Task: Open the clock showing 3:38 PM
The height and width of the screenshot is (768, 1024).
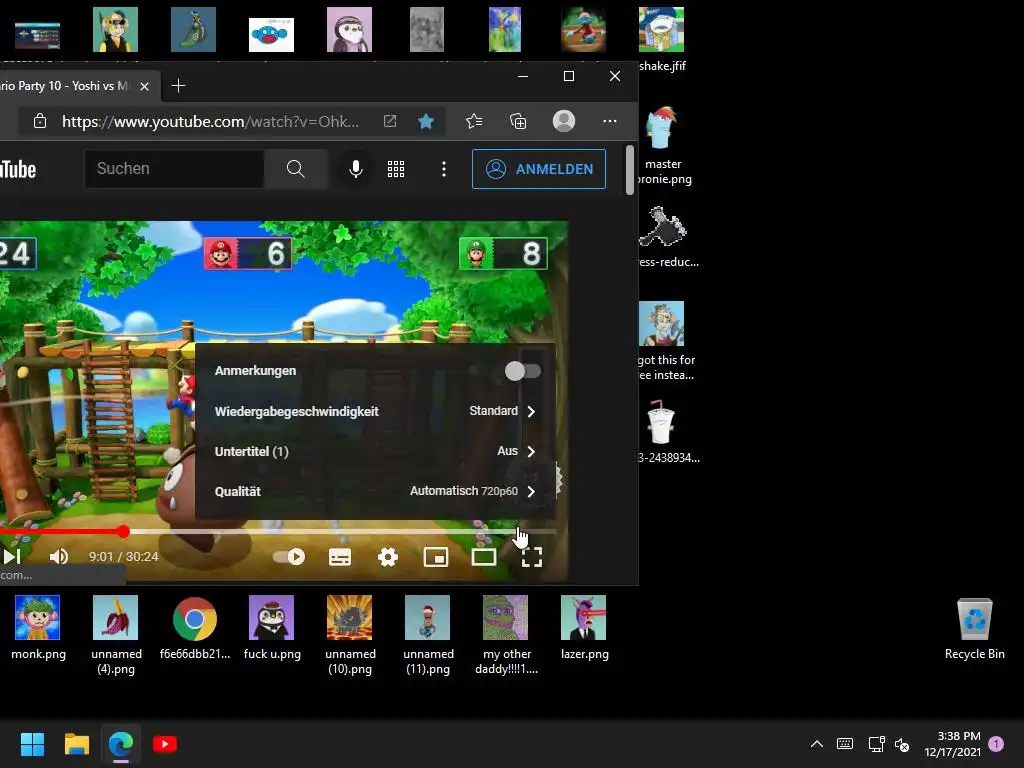Action: point(953,744)
